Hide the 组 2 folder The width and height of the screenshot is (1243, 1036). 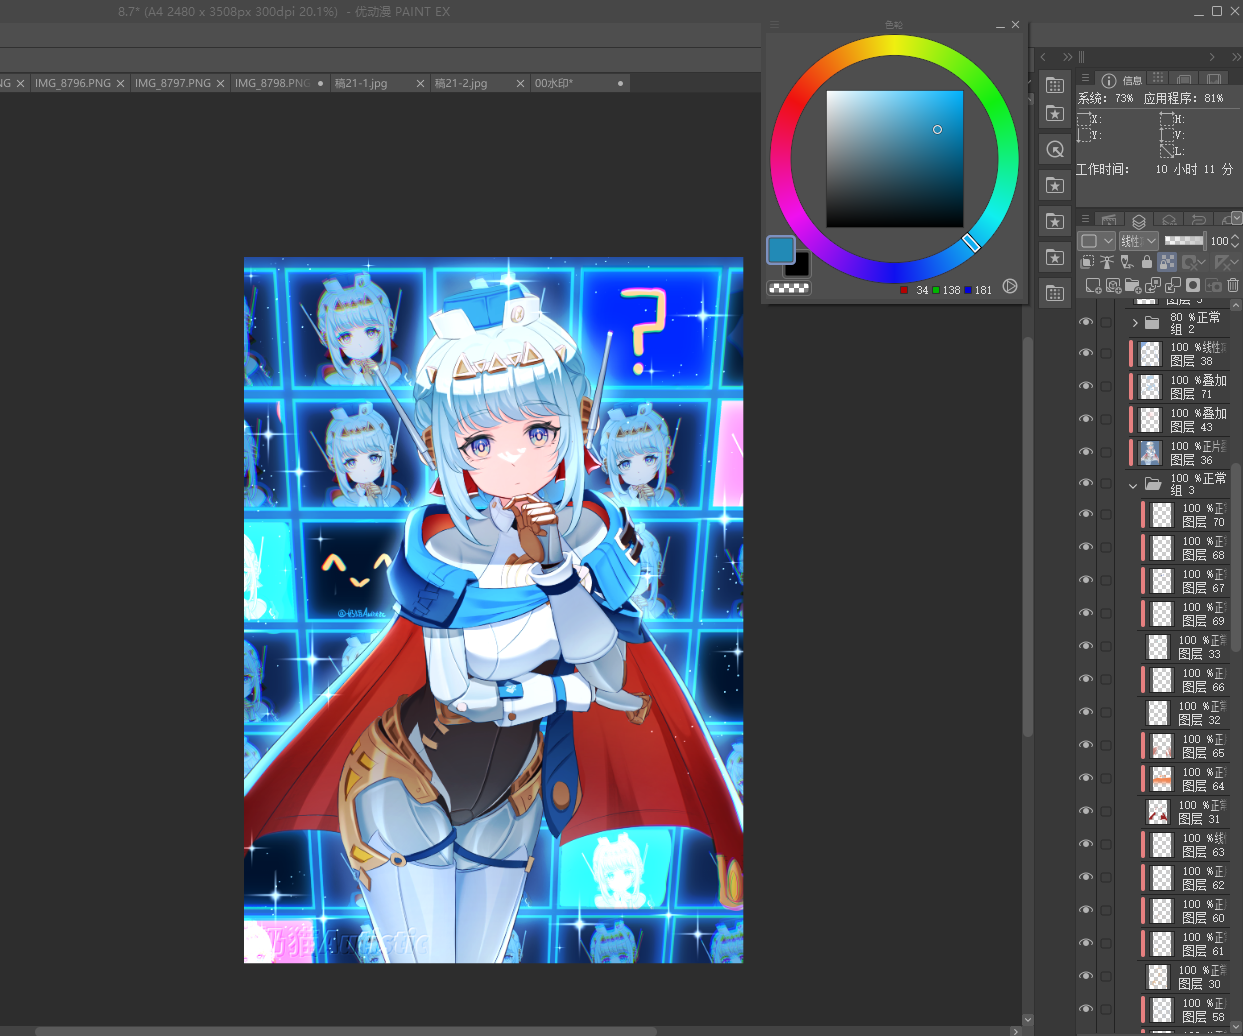1085,322
